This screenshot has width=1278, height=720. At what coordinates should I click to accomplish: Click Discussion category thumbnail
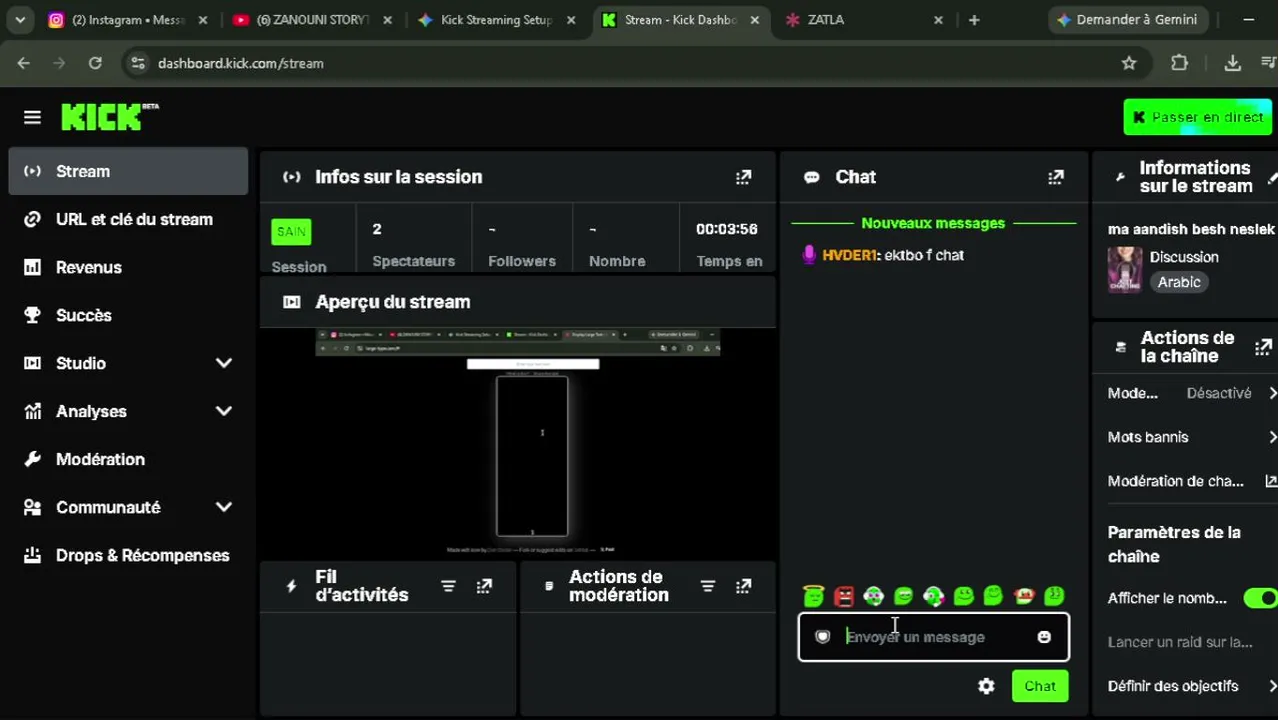(x=1125, y=269)
